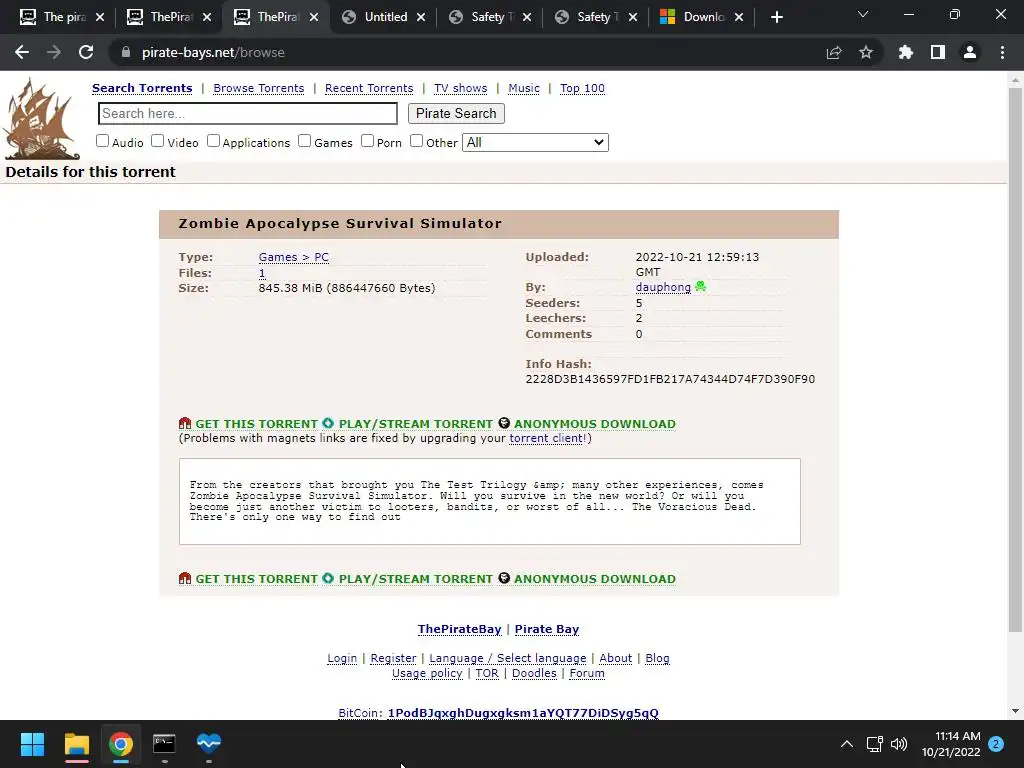
Task: Click icon beside lower ANONYMOUS DOWNLOAD
Action: point(504,578)
